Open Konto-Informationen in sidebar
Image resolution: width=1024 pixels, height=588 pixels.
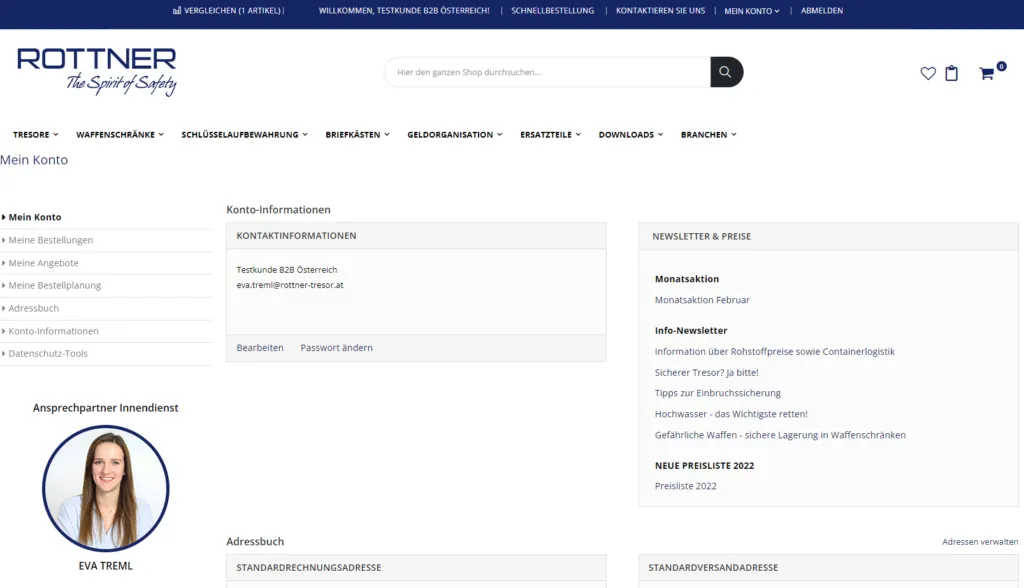[53, 331]
